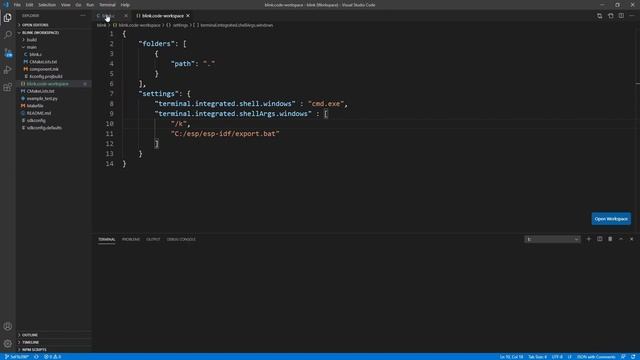
Task: Click the Split Editor icon in editor toolbar
Action: [x=621, y=16]
